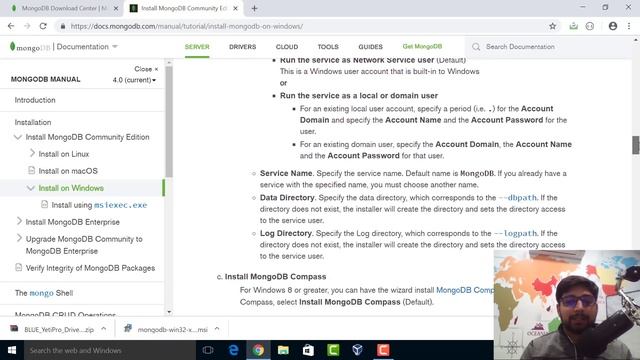Open the Installation sidebar entry
This screenshot has height=360, width=640.
click(x=33, y=122)
